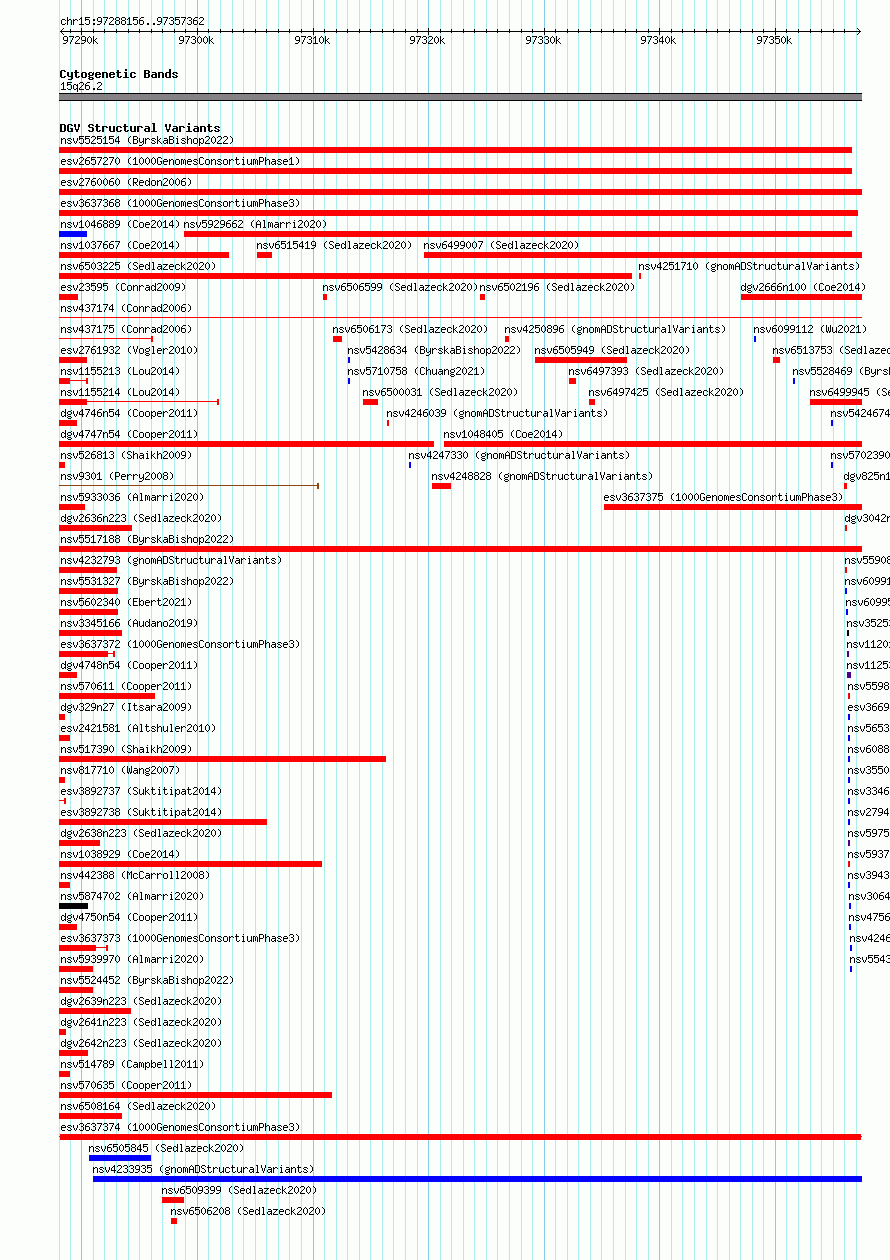Click the red bar under nsv4248828 (gnomADStructuralVariants)

point(441,486)
